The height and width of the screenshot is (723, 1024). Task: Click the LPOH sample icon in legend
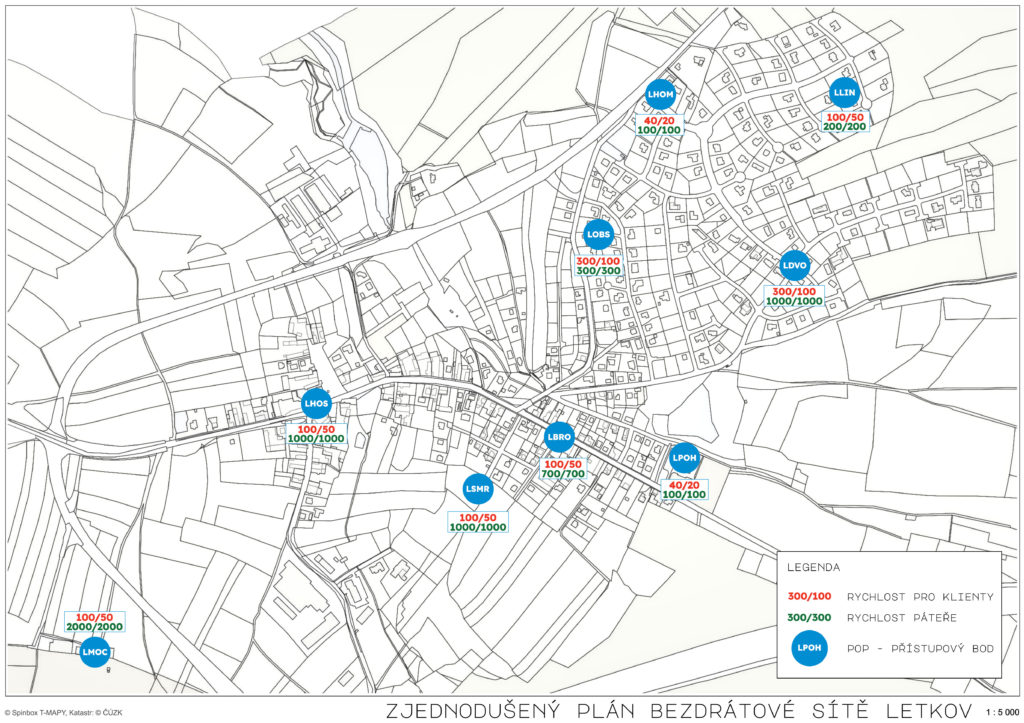tap(808, 649)
